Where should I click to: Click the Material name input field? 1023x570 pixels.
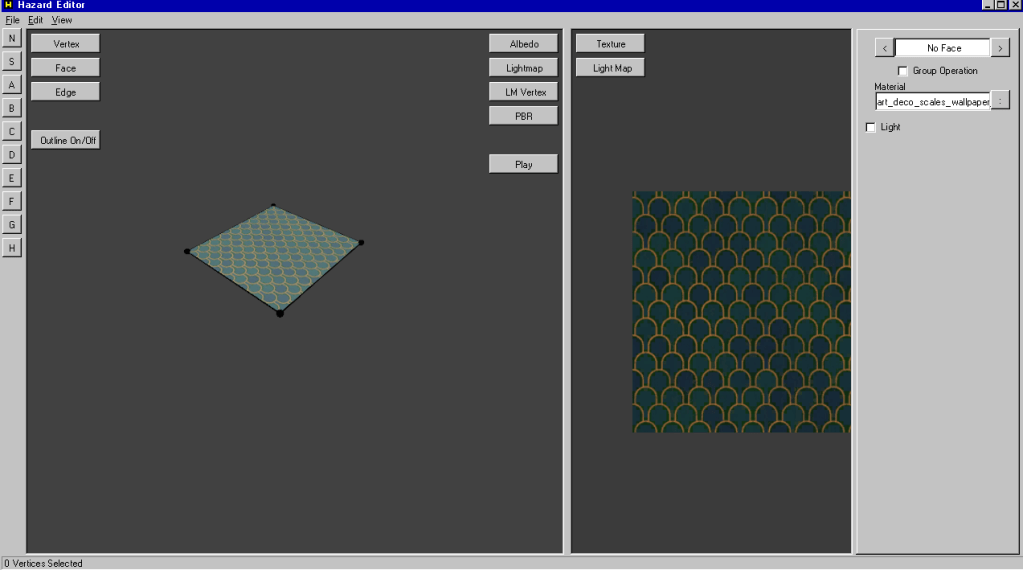pos(932,101)
